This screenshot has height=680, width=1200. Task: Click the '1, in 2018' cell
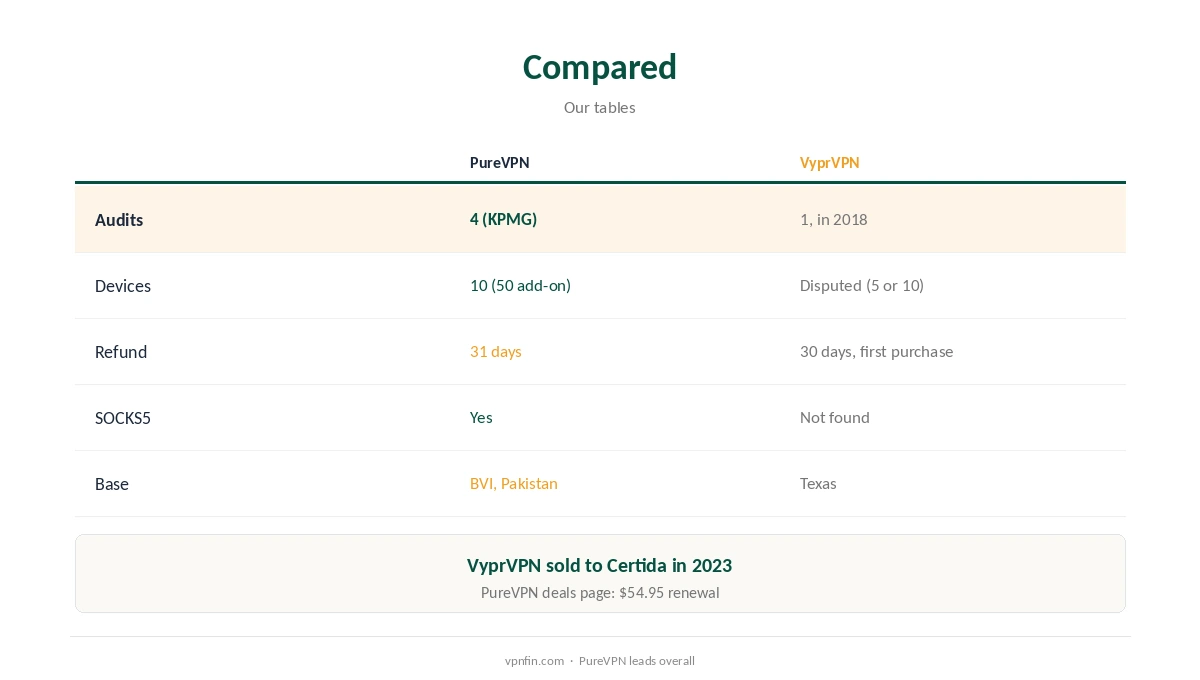click(x=833, y=219)
